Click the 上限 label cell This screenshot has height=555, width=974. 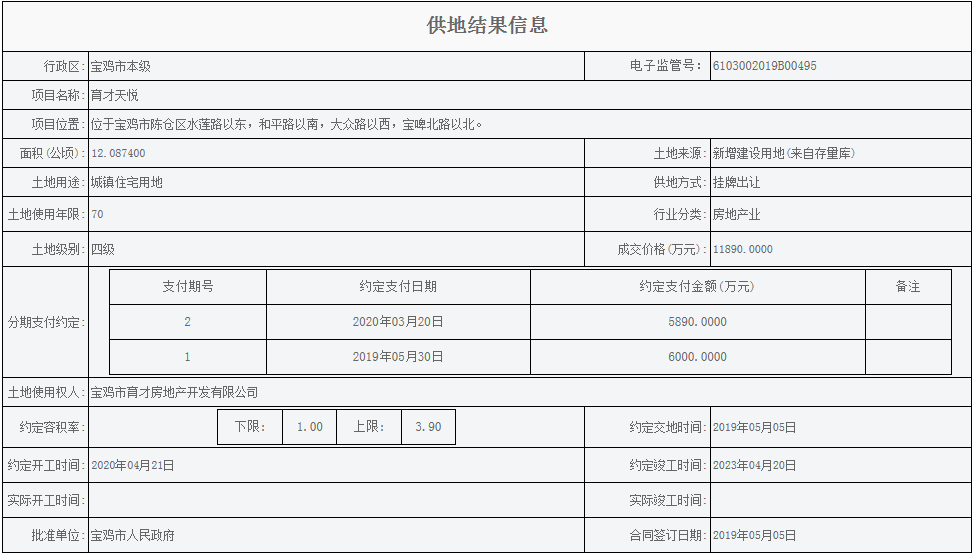coord(369,427)
